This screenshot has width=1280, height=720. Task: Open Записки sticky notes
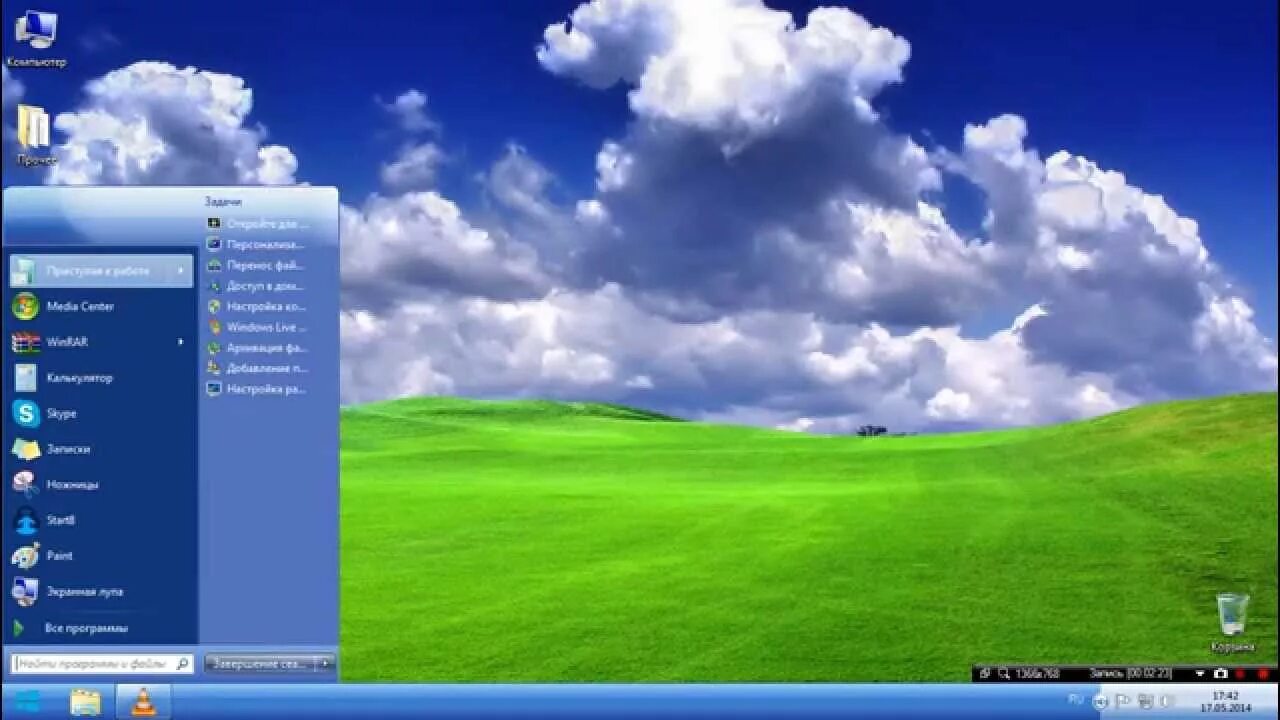tap(100, 449)
